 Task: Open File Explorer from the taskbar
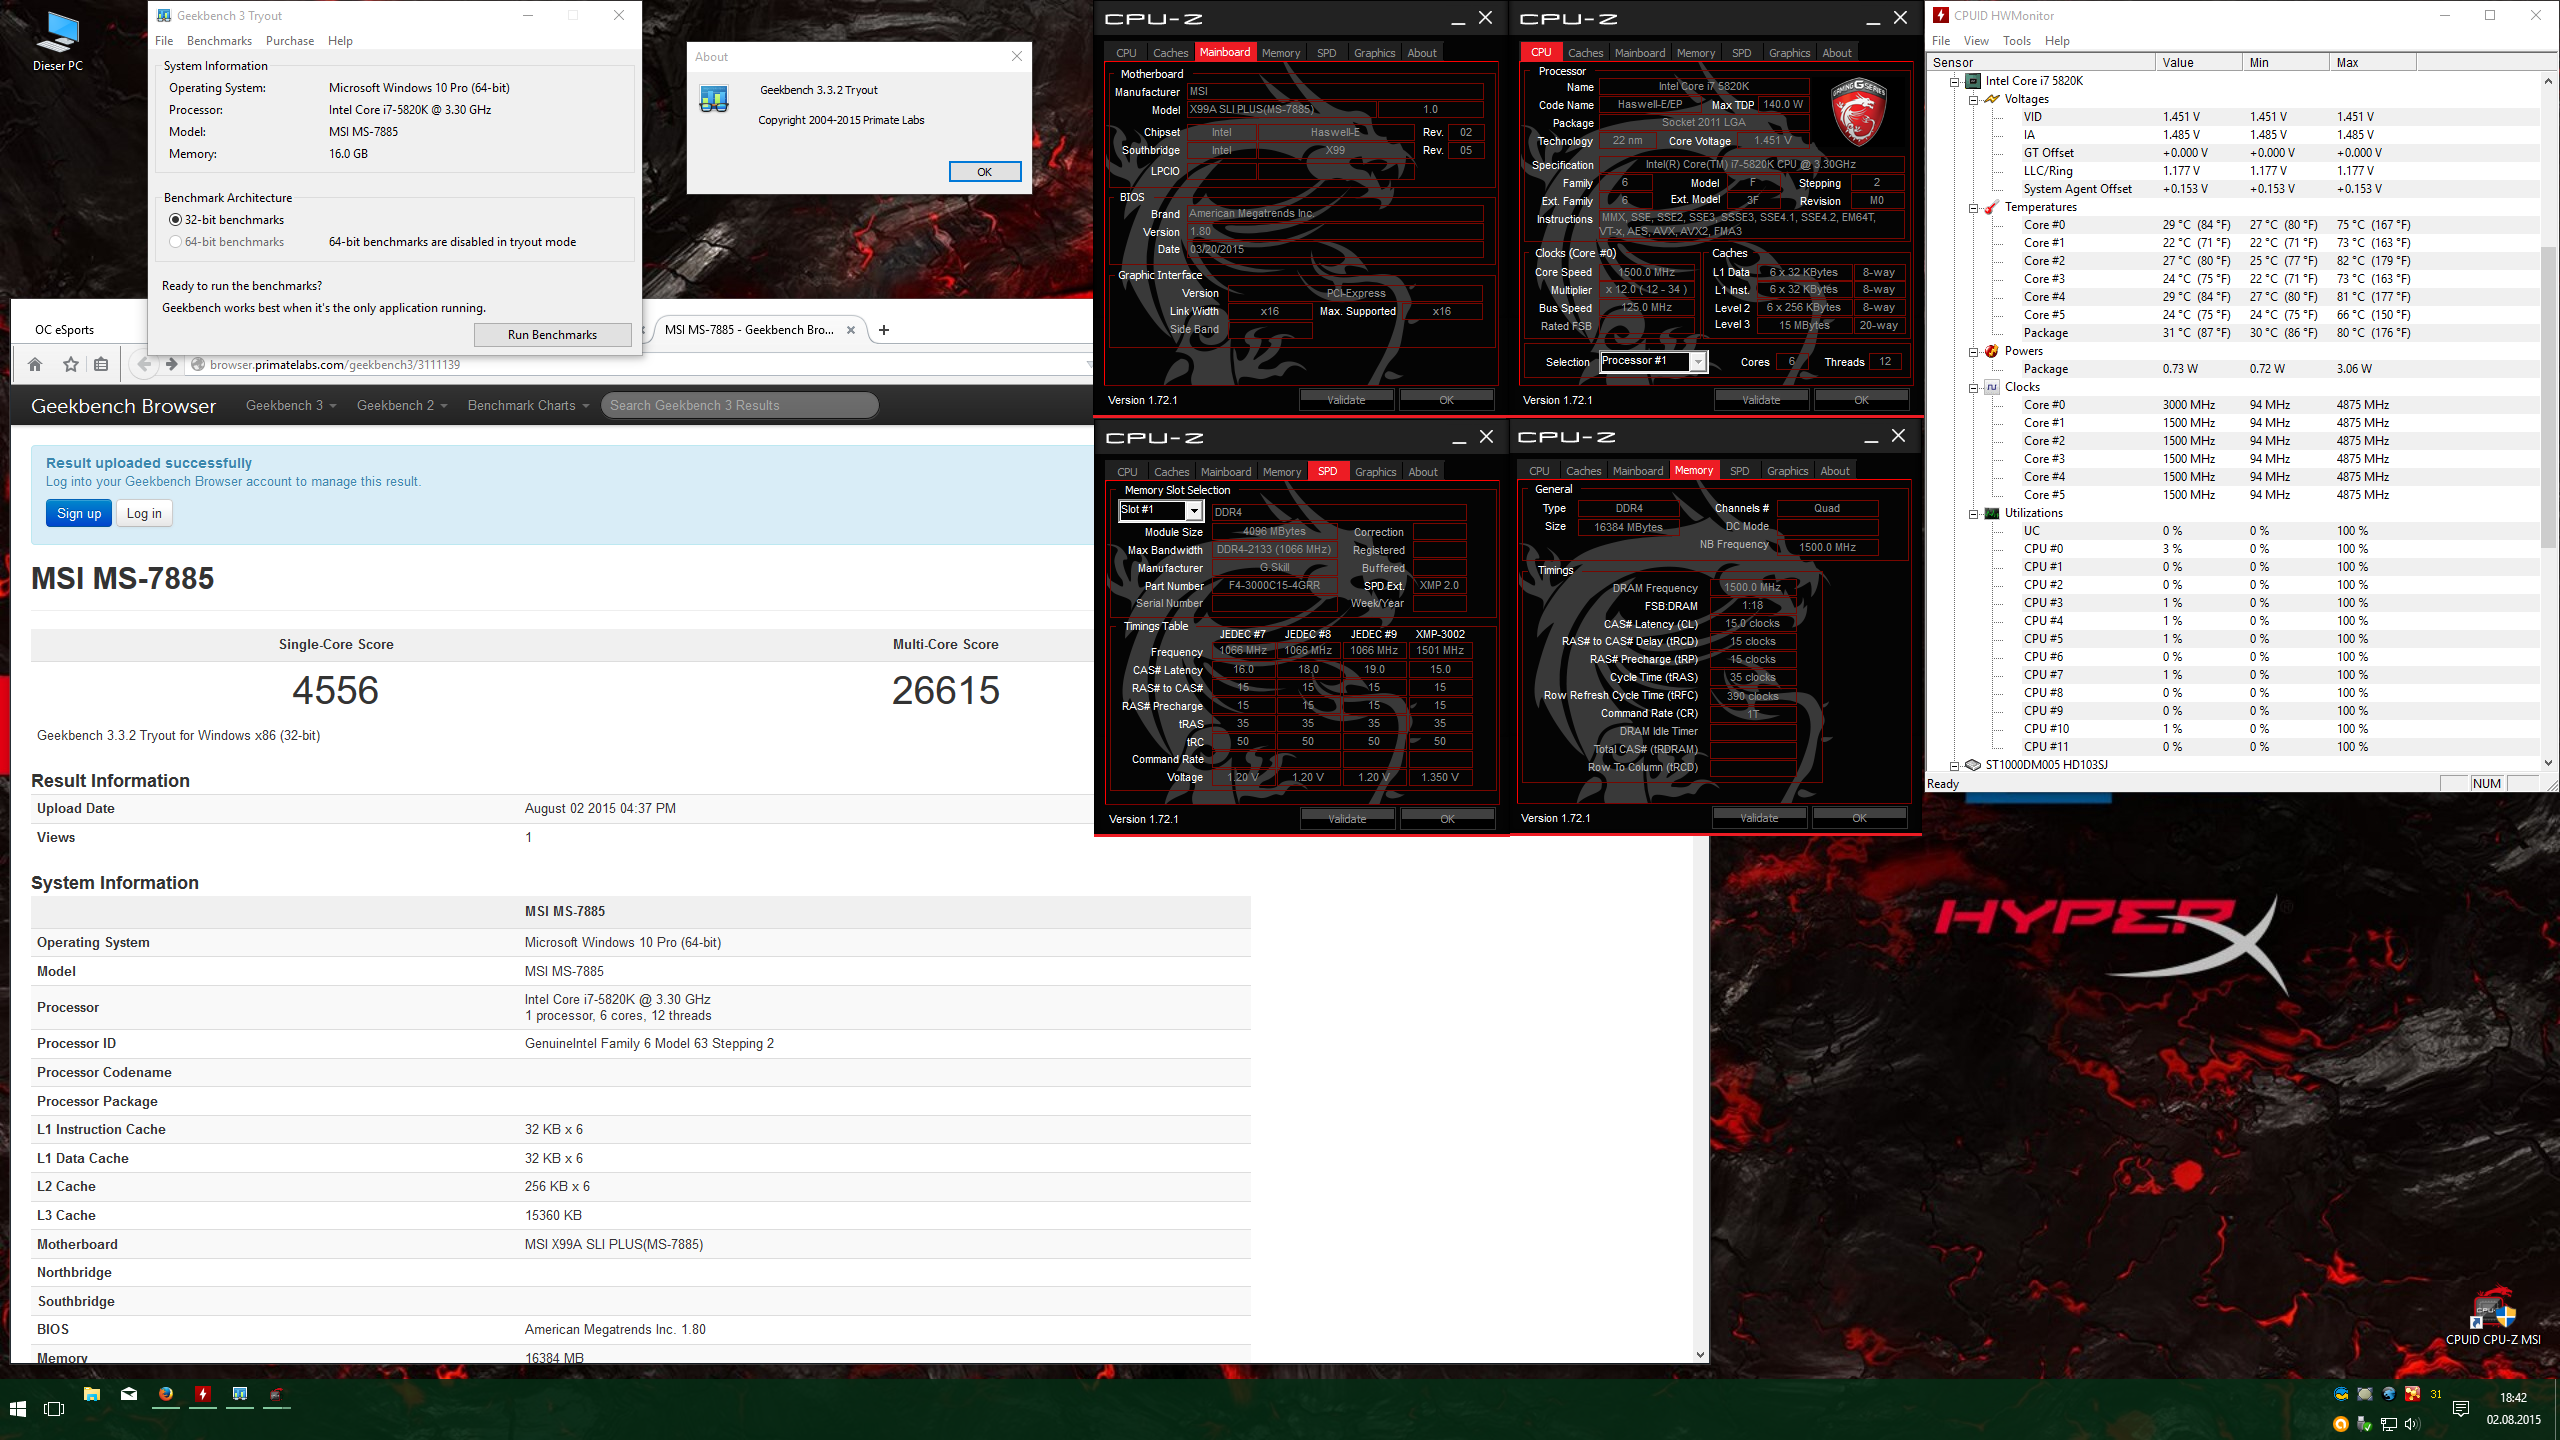92,1394
